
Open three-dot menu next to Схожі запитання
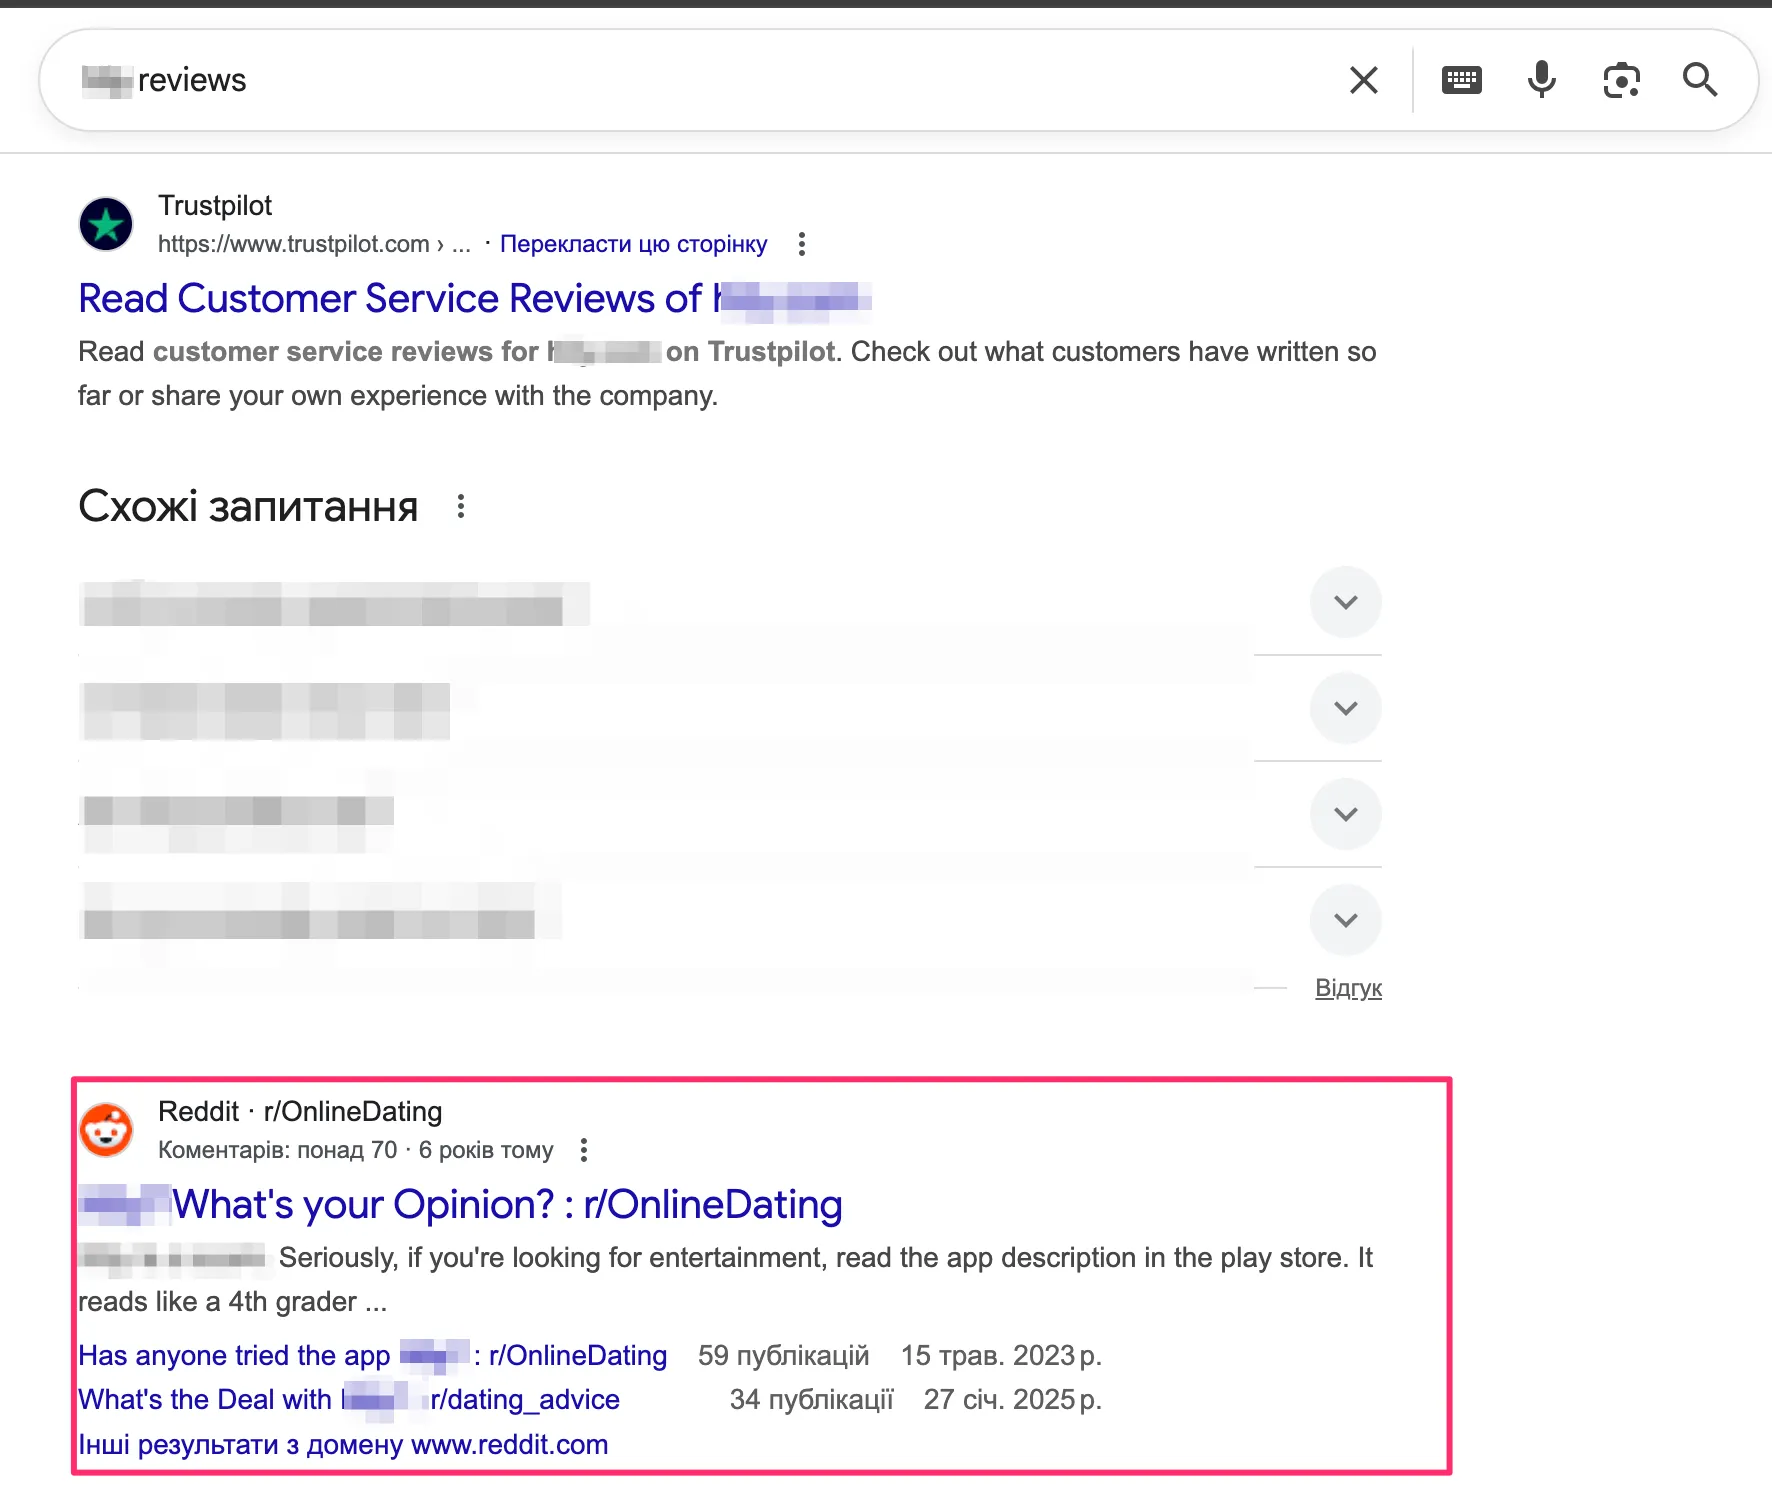461,507
